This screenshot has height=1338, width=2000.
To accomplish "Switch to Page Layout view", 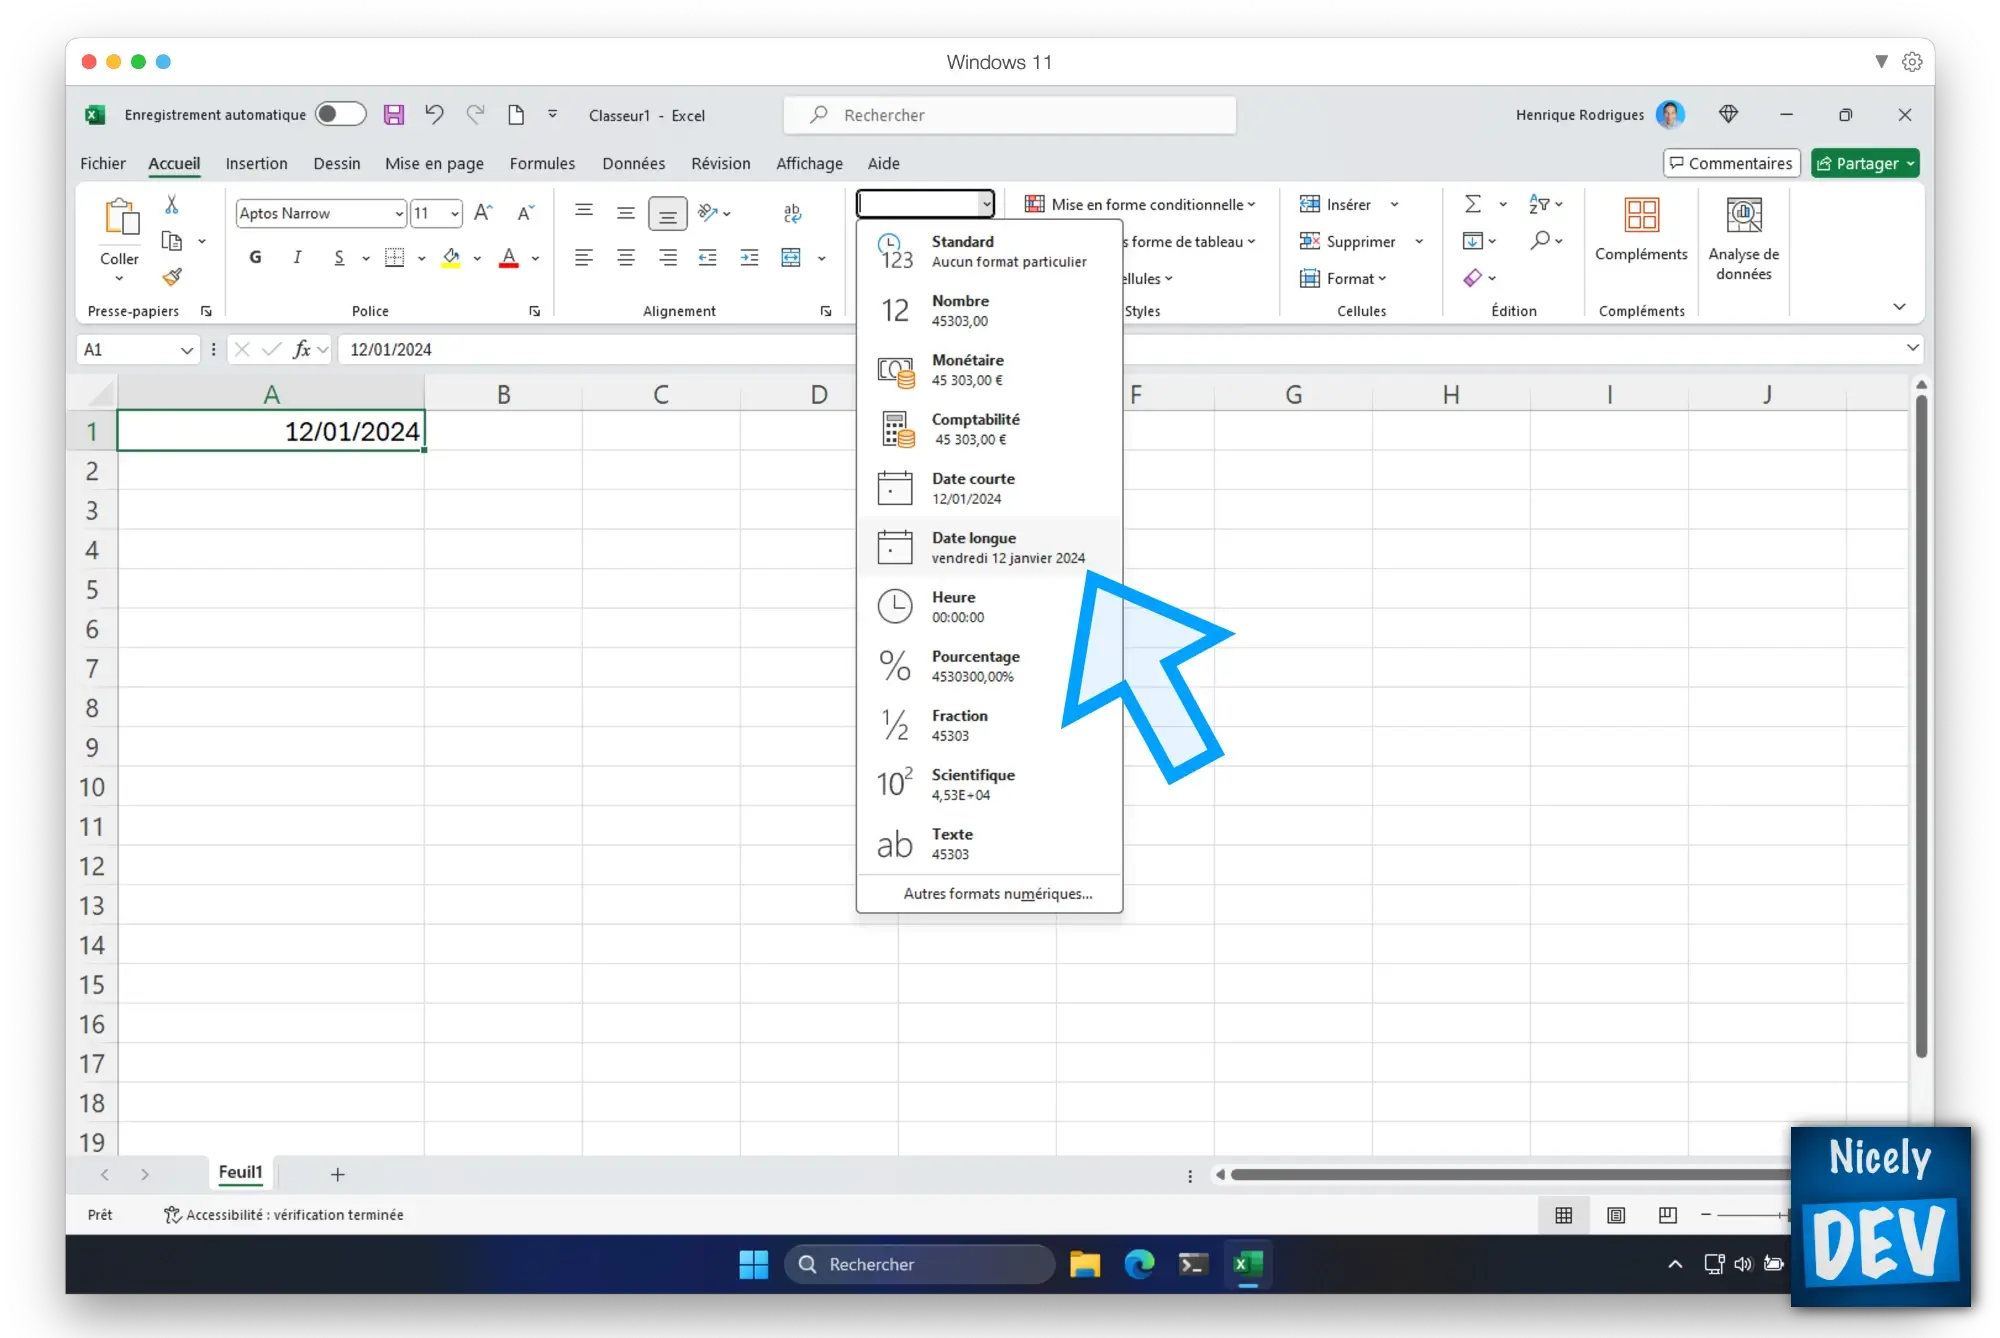I will [1616, 1215].
